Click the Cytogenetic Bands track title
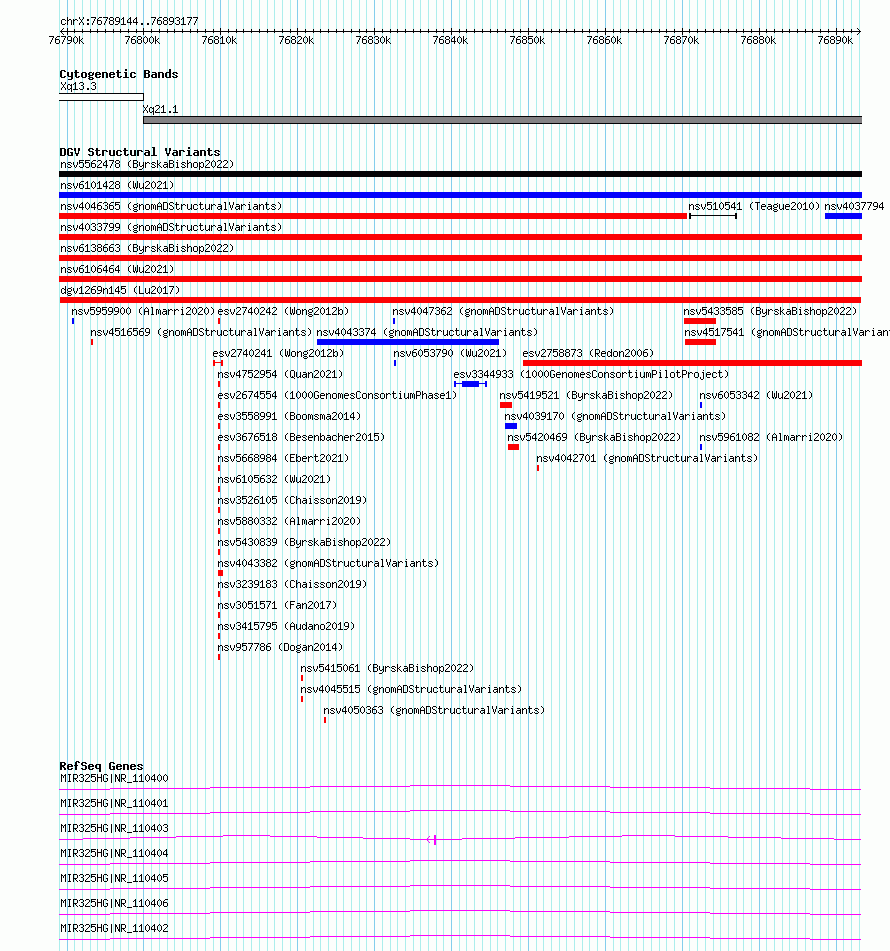Viewport: 890px width, 951px height. coord(119,74)
